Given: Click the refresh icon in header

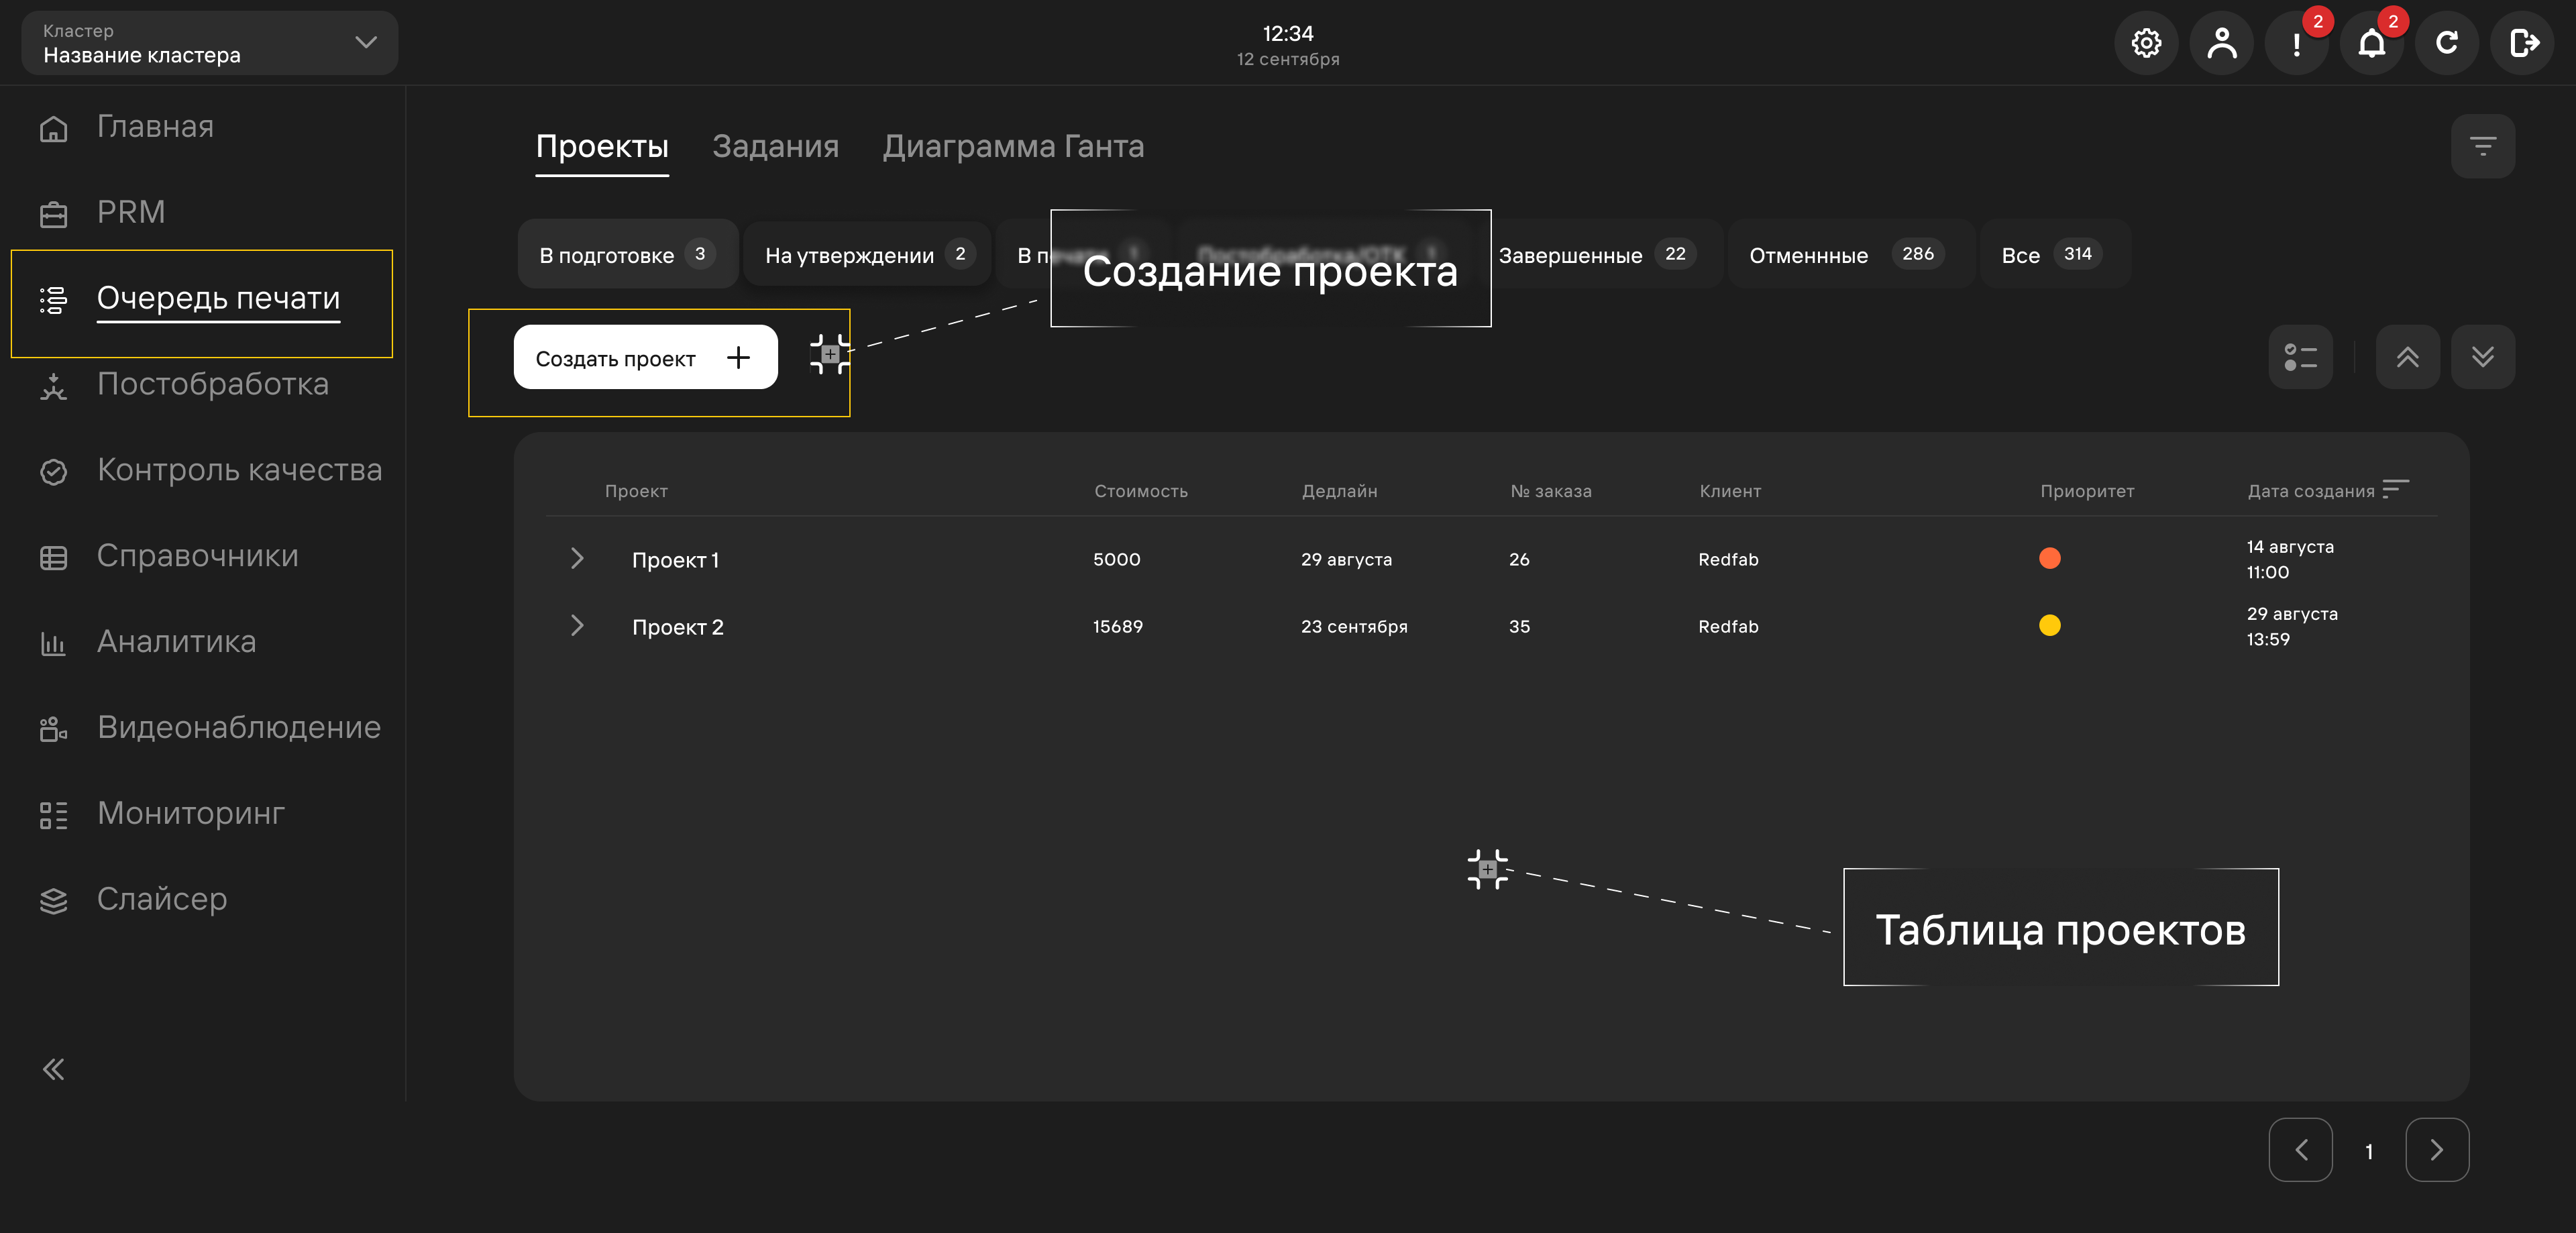Looking at the screenshot, I should [x=2447, y=43].
